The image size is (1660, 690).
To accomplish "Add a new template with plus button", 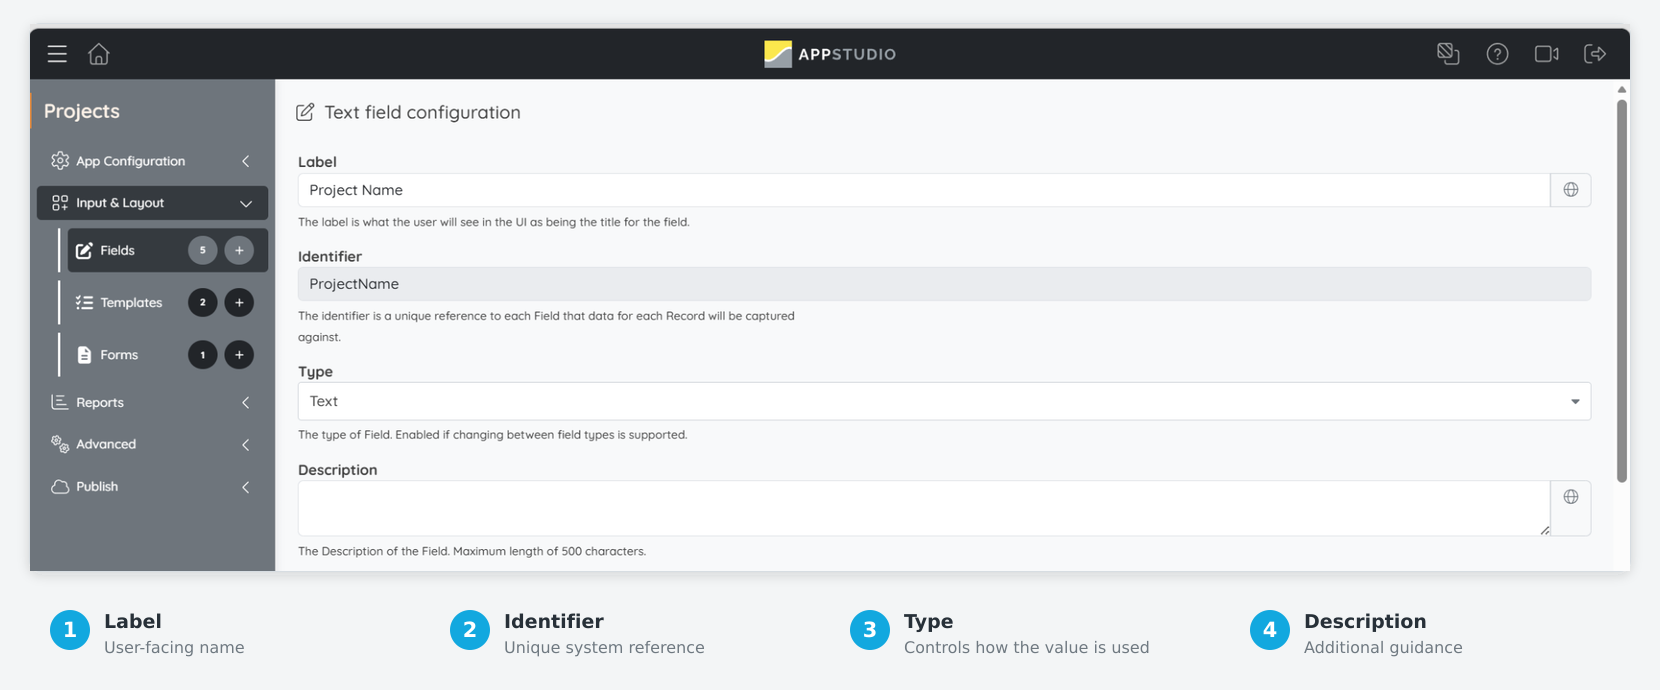I will click(x=239, y=302).
